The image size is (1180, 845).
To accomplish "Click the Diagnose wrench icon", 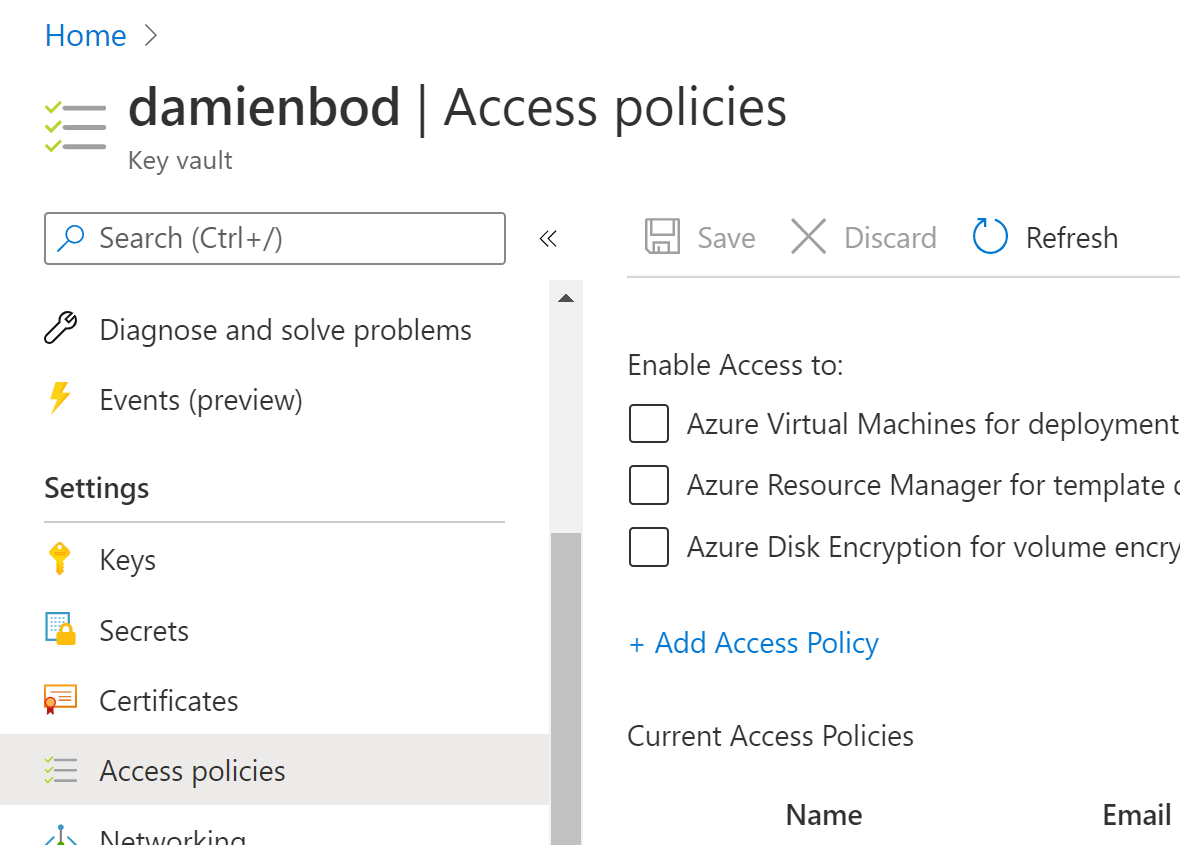I will click(x=60, y=329).
